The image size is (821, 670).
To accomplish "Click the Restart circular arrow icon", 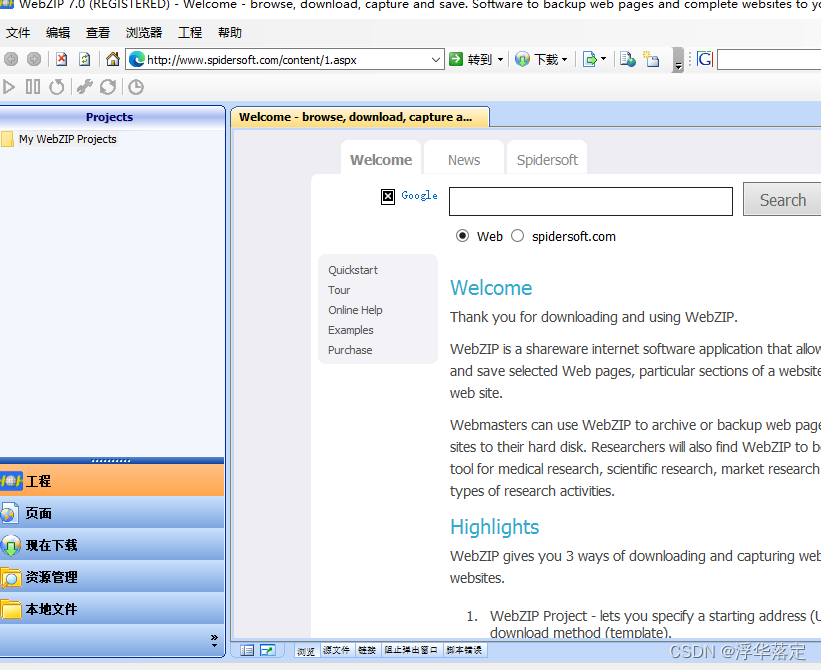I will tap(57, 87).
